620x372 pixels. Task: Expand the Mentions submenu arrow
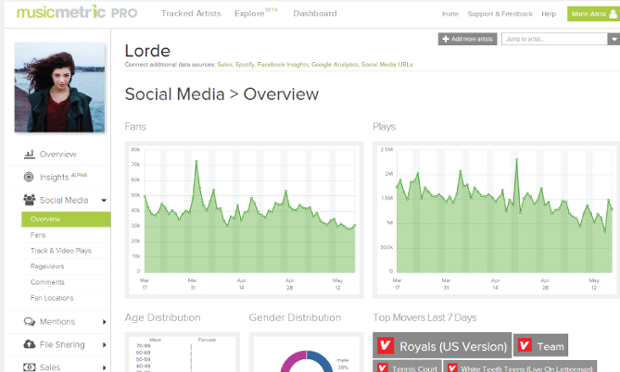[104, 322]
